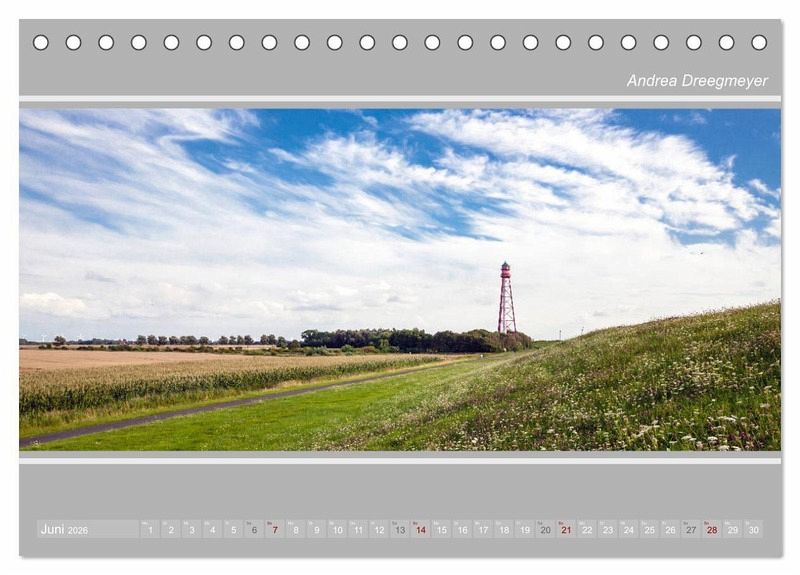Click date 17 in calendar strip
Image resolution: width=800 pixels, height=575 pixels.
click(x=483, y=529)
